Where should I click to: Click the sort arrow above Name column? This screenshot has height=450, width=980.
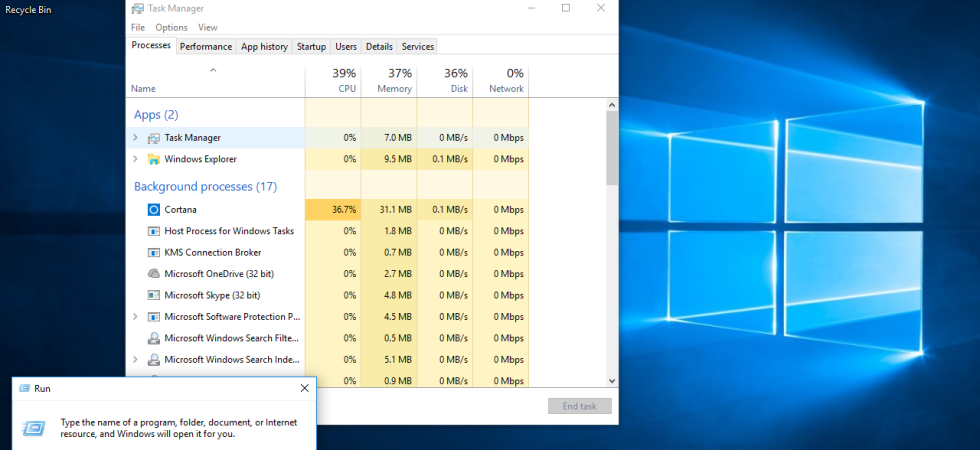[x=212, y=70]
